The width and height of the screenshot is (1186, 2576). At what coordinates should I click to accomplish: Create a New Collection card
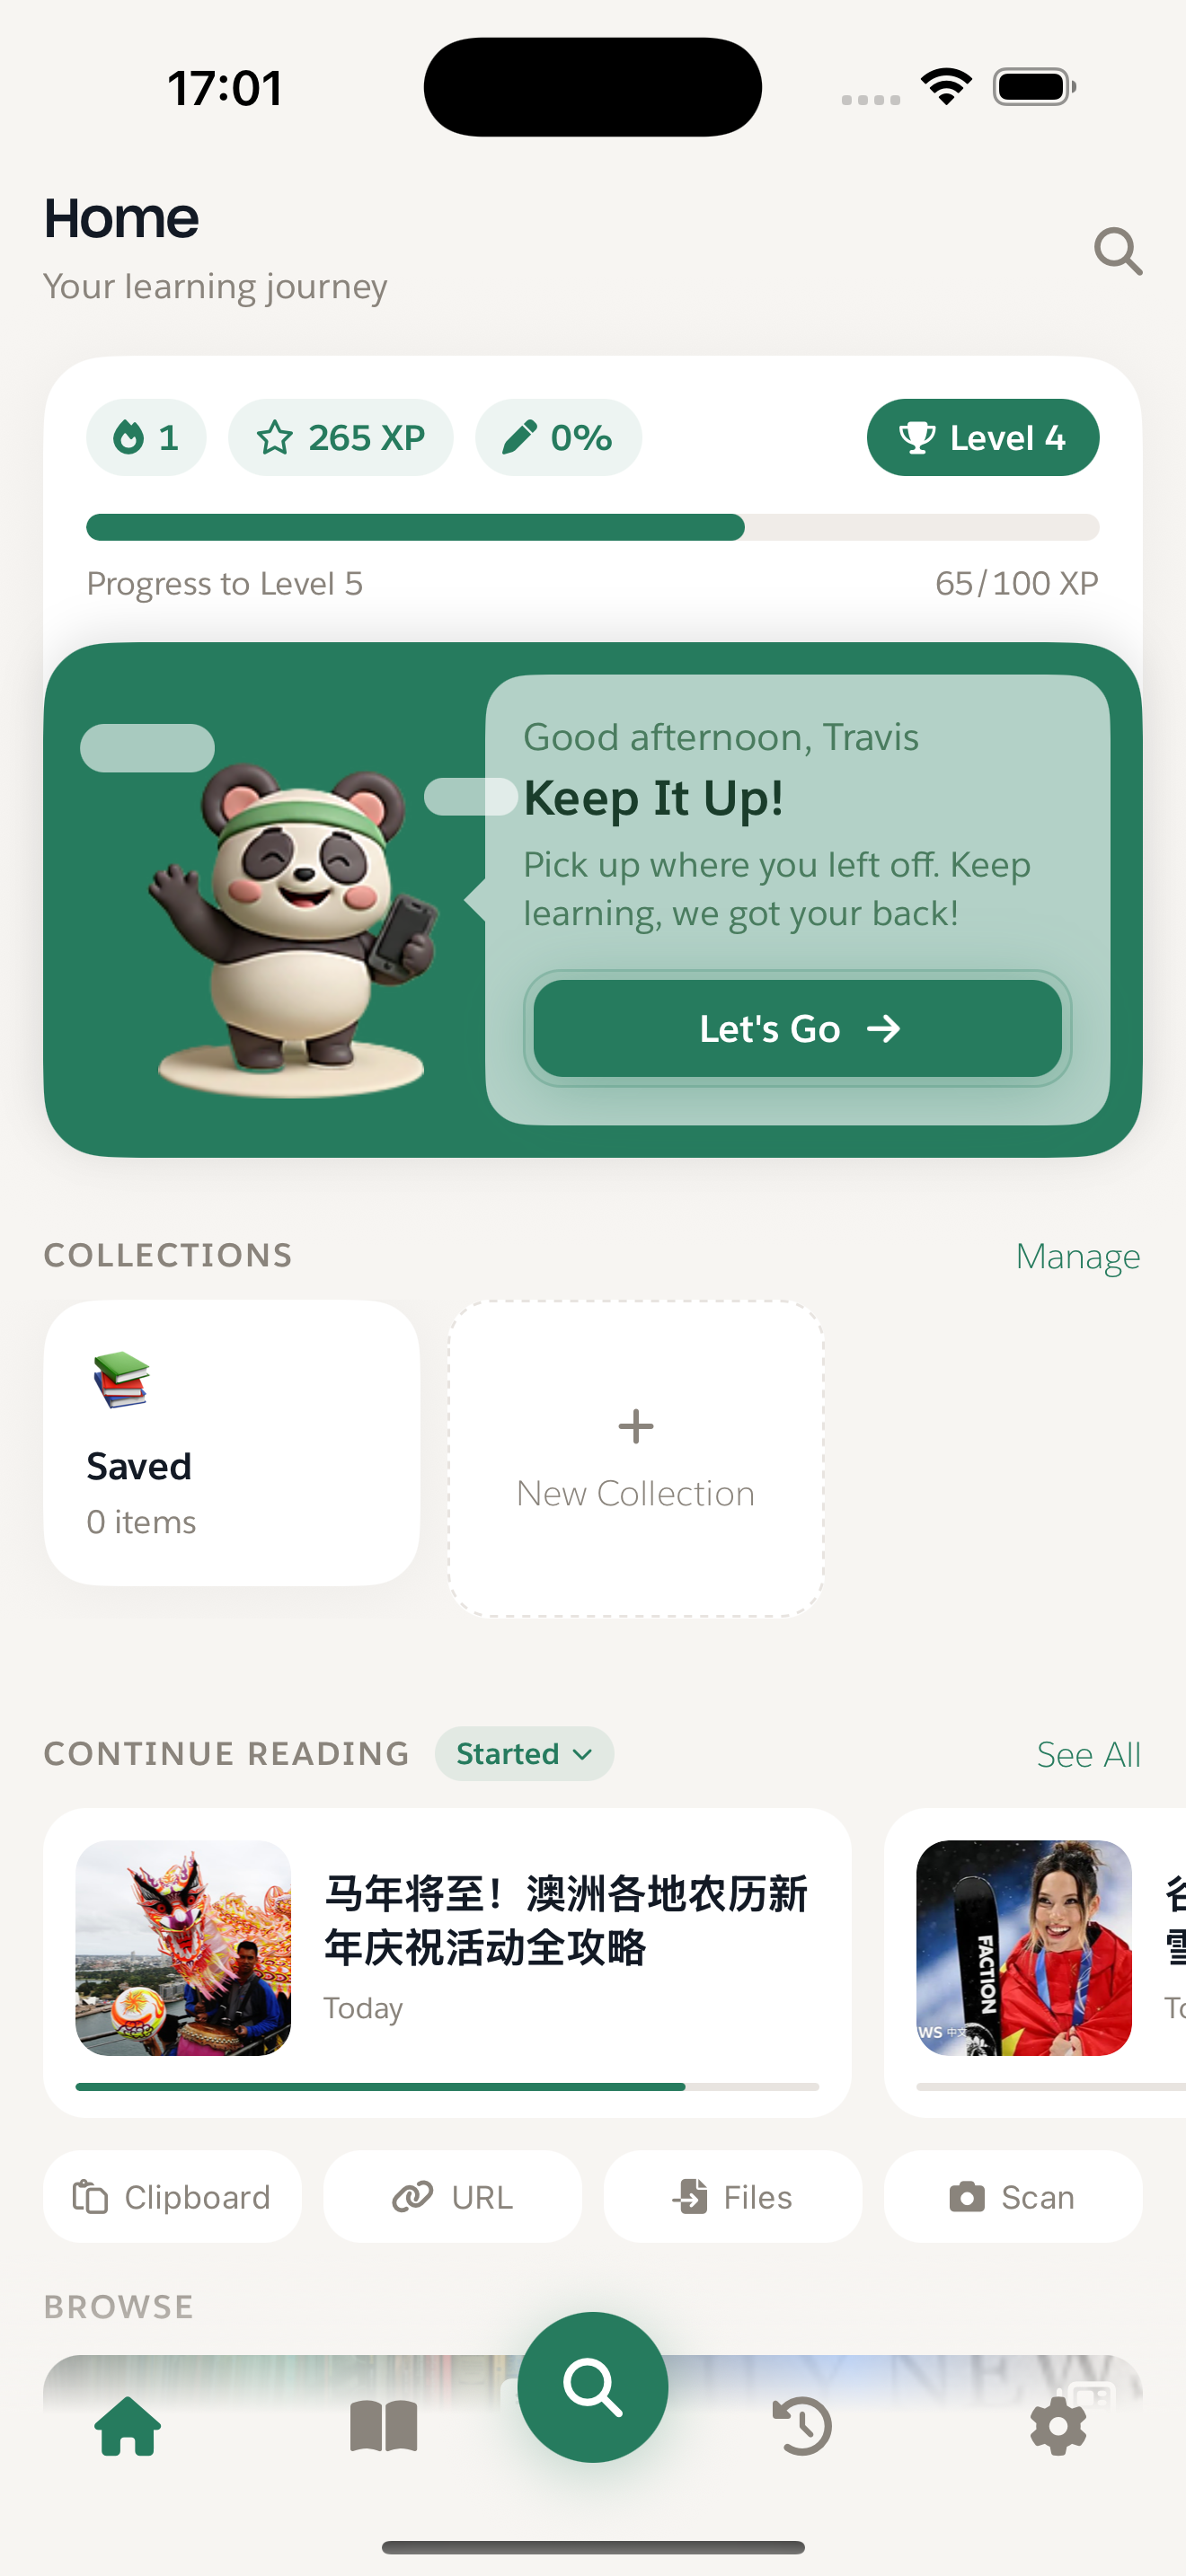[x=636, y=1457]
